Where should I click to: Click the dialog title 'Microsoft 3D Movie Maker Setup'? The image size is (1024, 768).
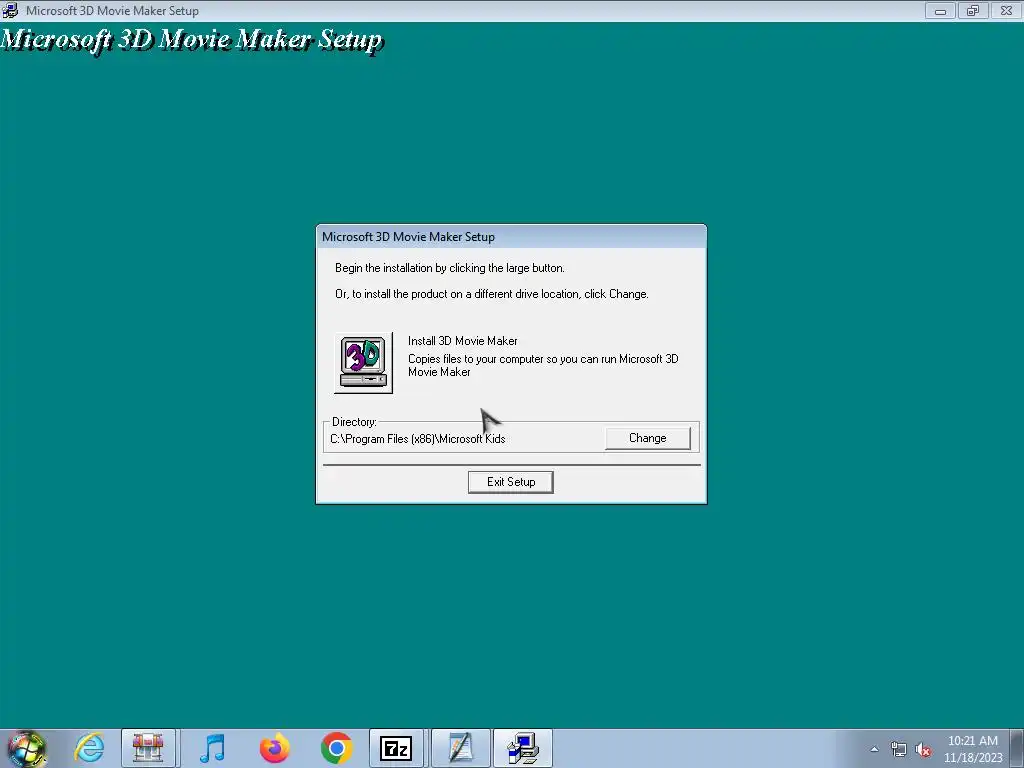408,236
